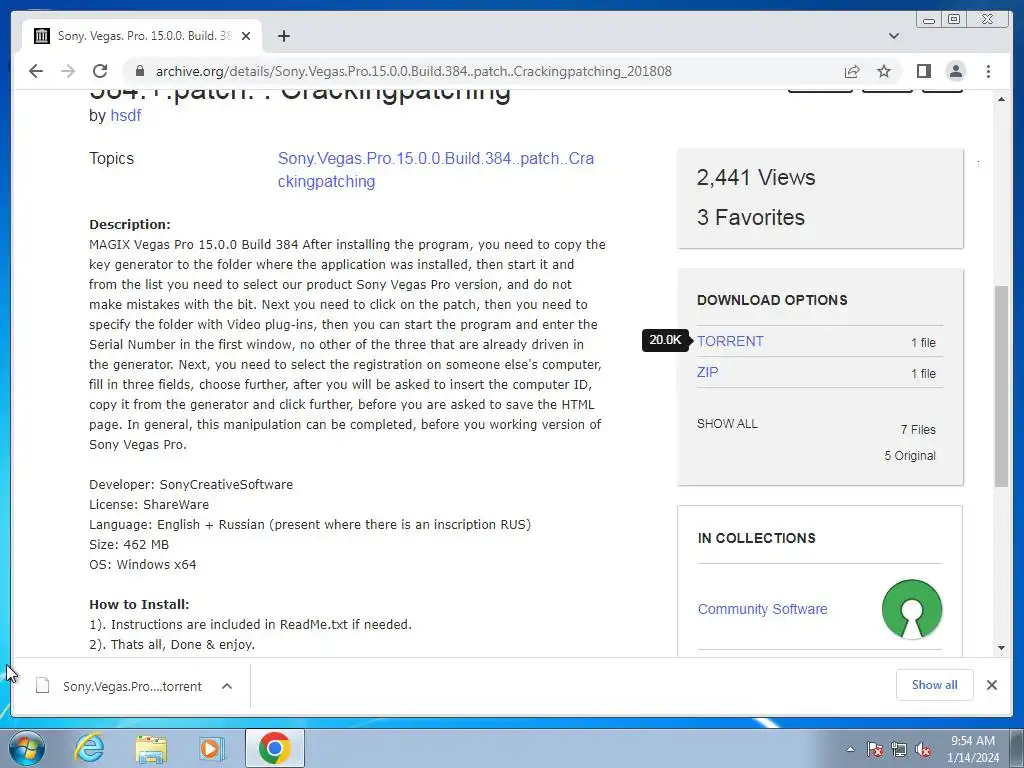The height and width of the screenshot is (768, 1024).
Task: Click the 5 Original files text
Action: 910,456
